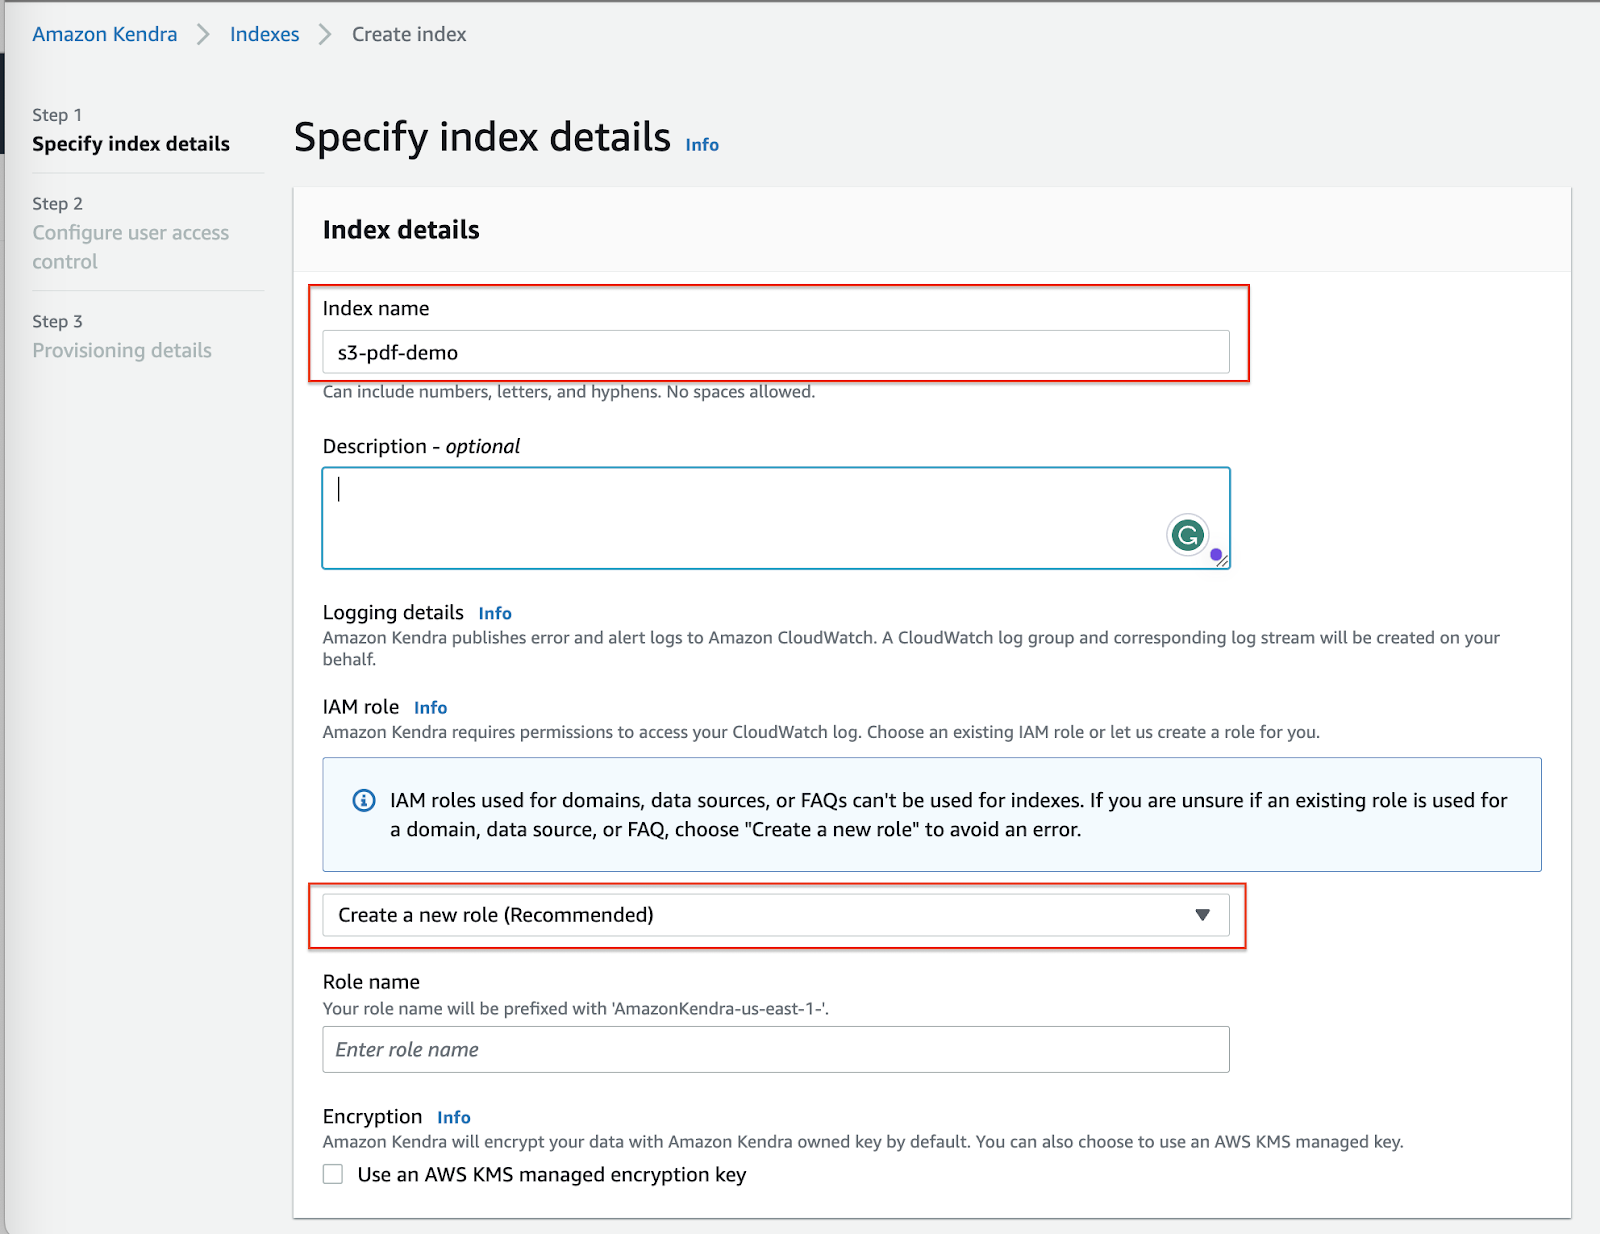Click the breadcrumb chevron after Amazon Kendra

coord(203,34)
